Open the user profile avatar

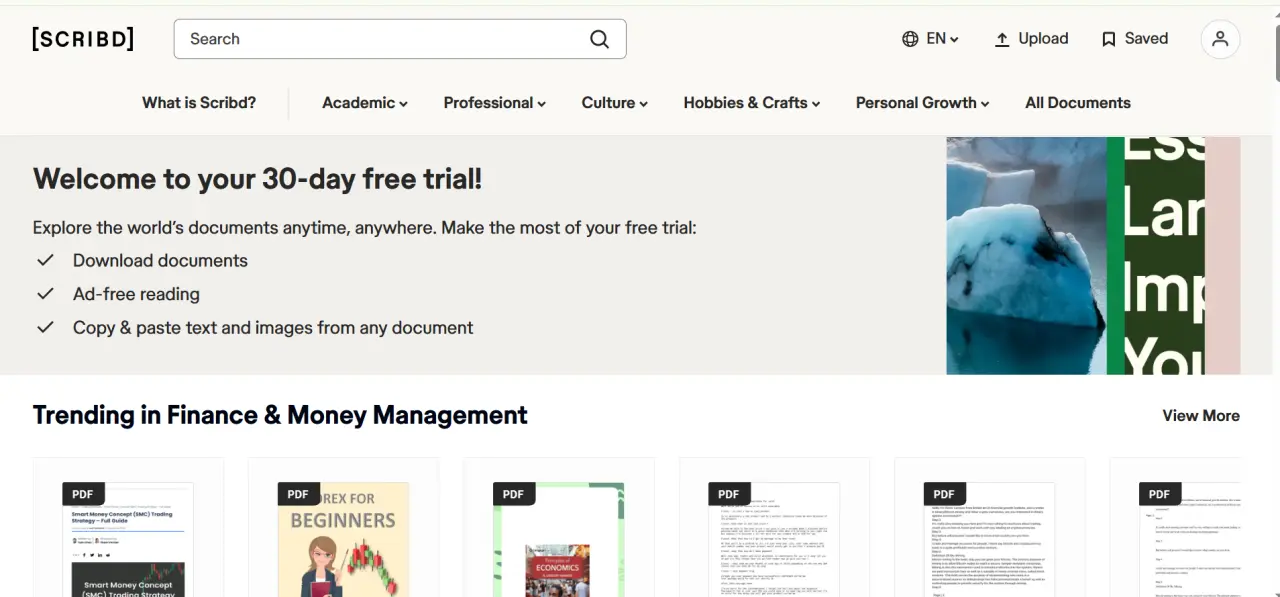(1220, 39)
